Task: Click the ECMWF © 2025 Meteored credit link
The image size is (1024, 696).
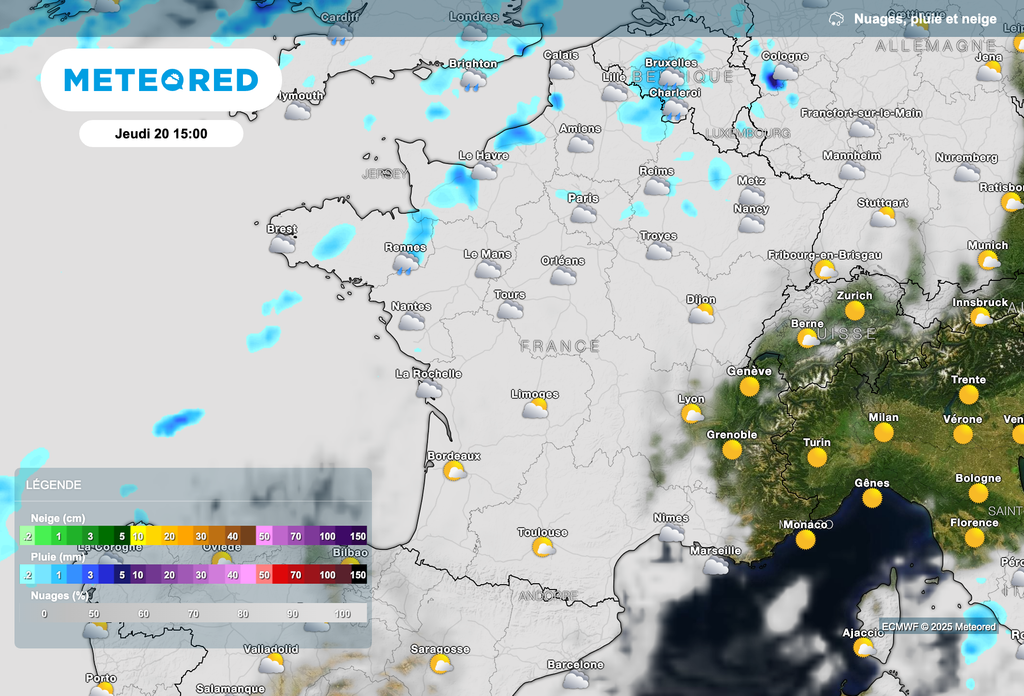Action: [x=938, y=625]
